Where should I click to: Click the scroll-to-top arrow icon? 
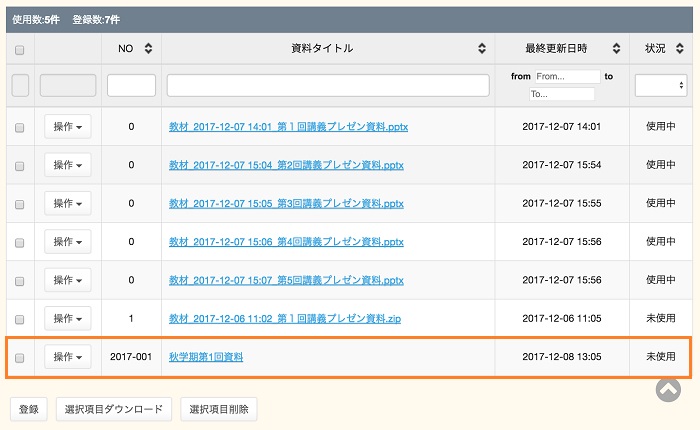coord(668,388)
